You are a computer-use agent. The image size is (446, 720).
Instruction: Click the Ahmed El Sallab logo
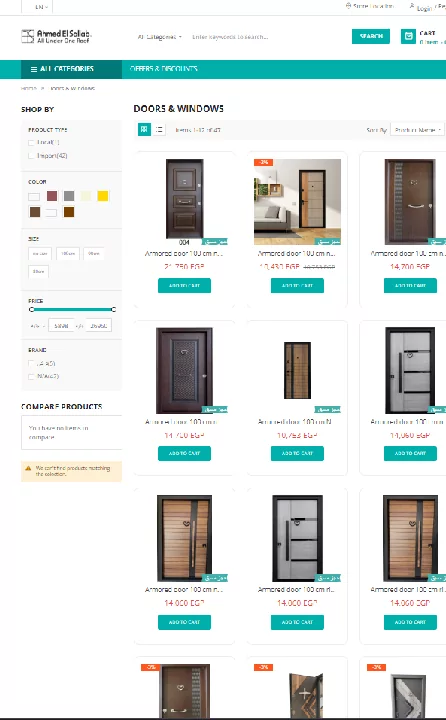[56, 36]
